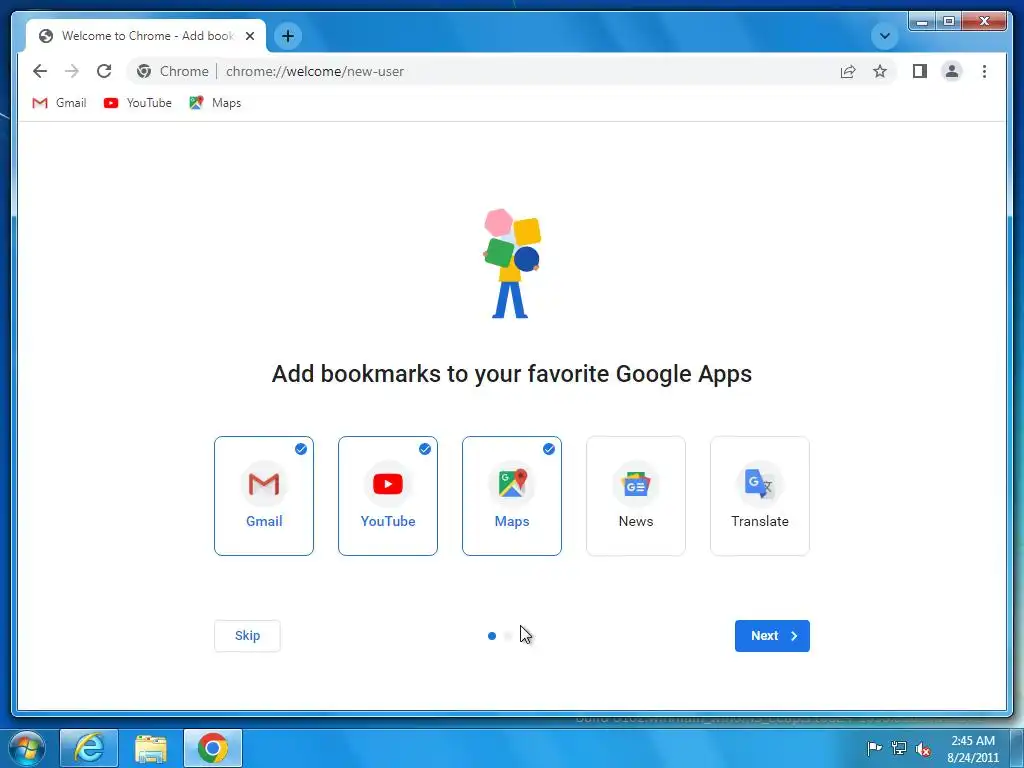
Task: Open the Gmail bookmark in bookmarks bar
Action: pos(59,103)
